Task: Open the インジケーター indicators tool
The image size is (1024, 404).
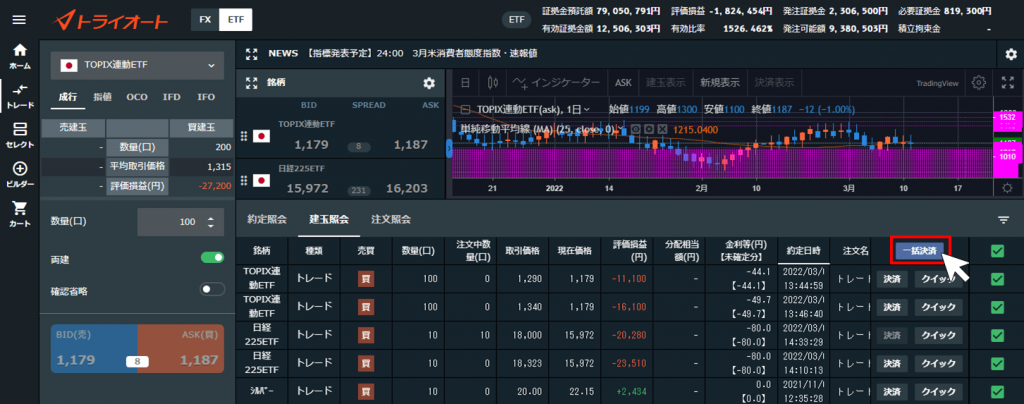Action: [555, 83]
